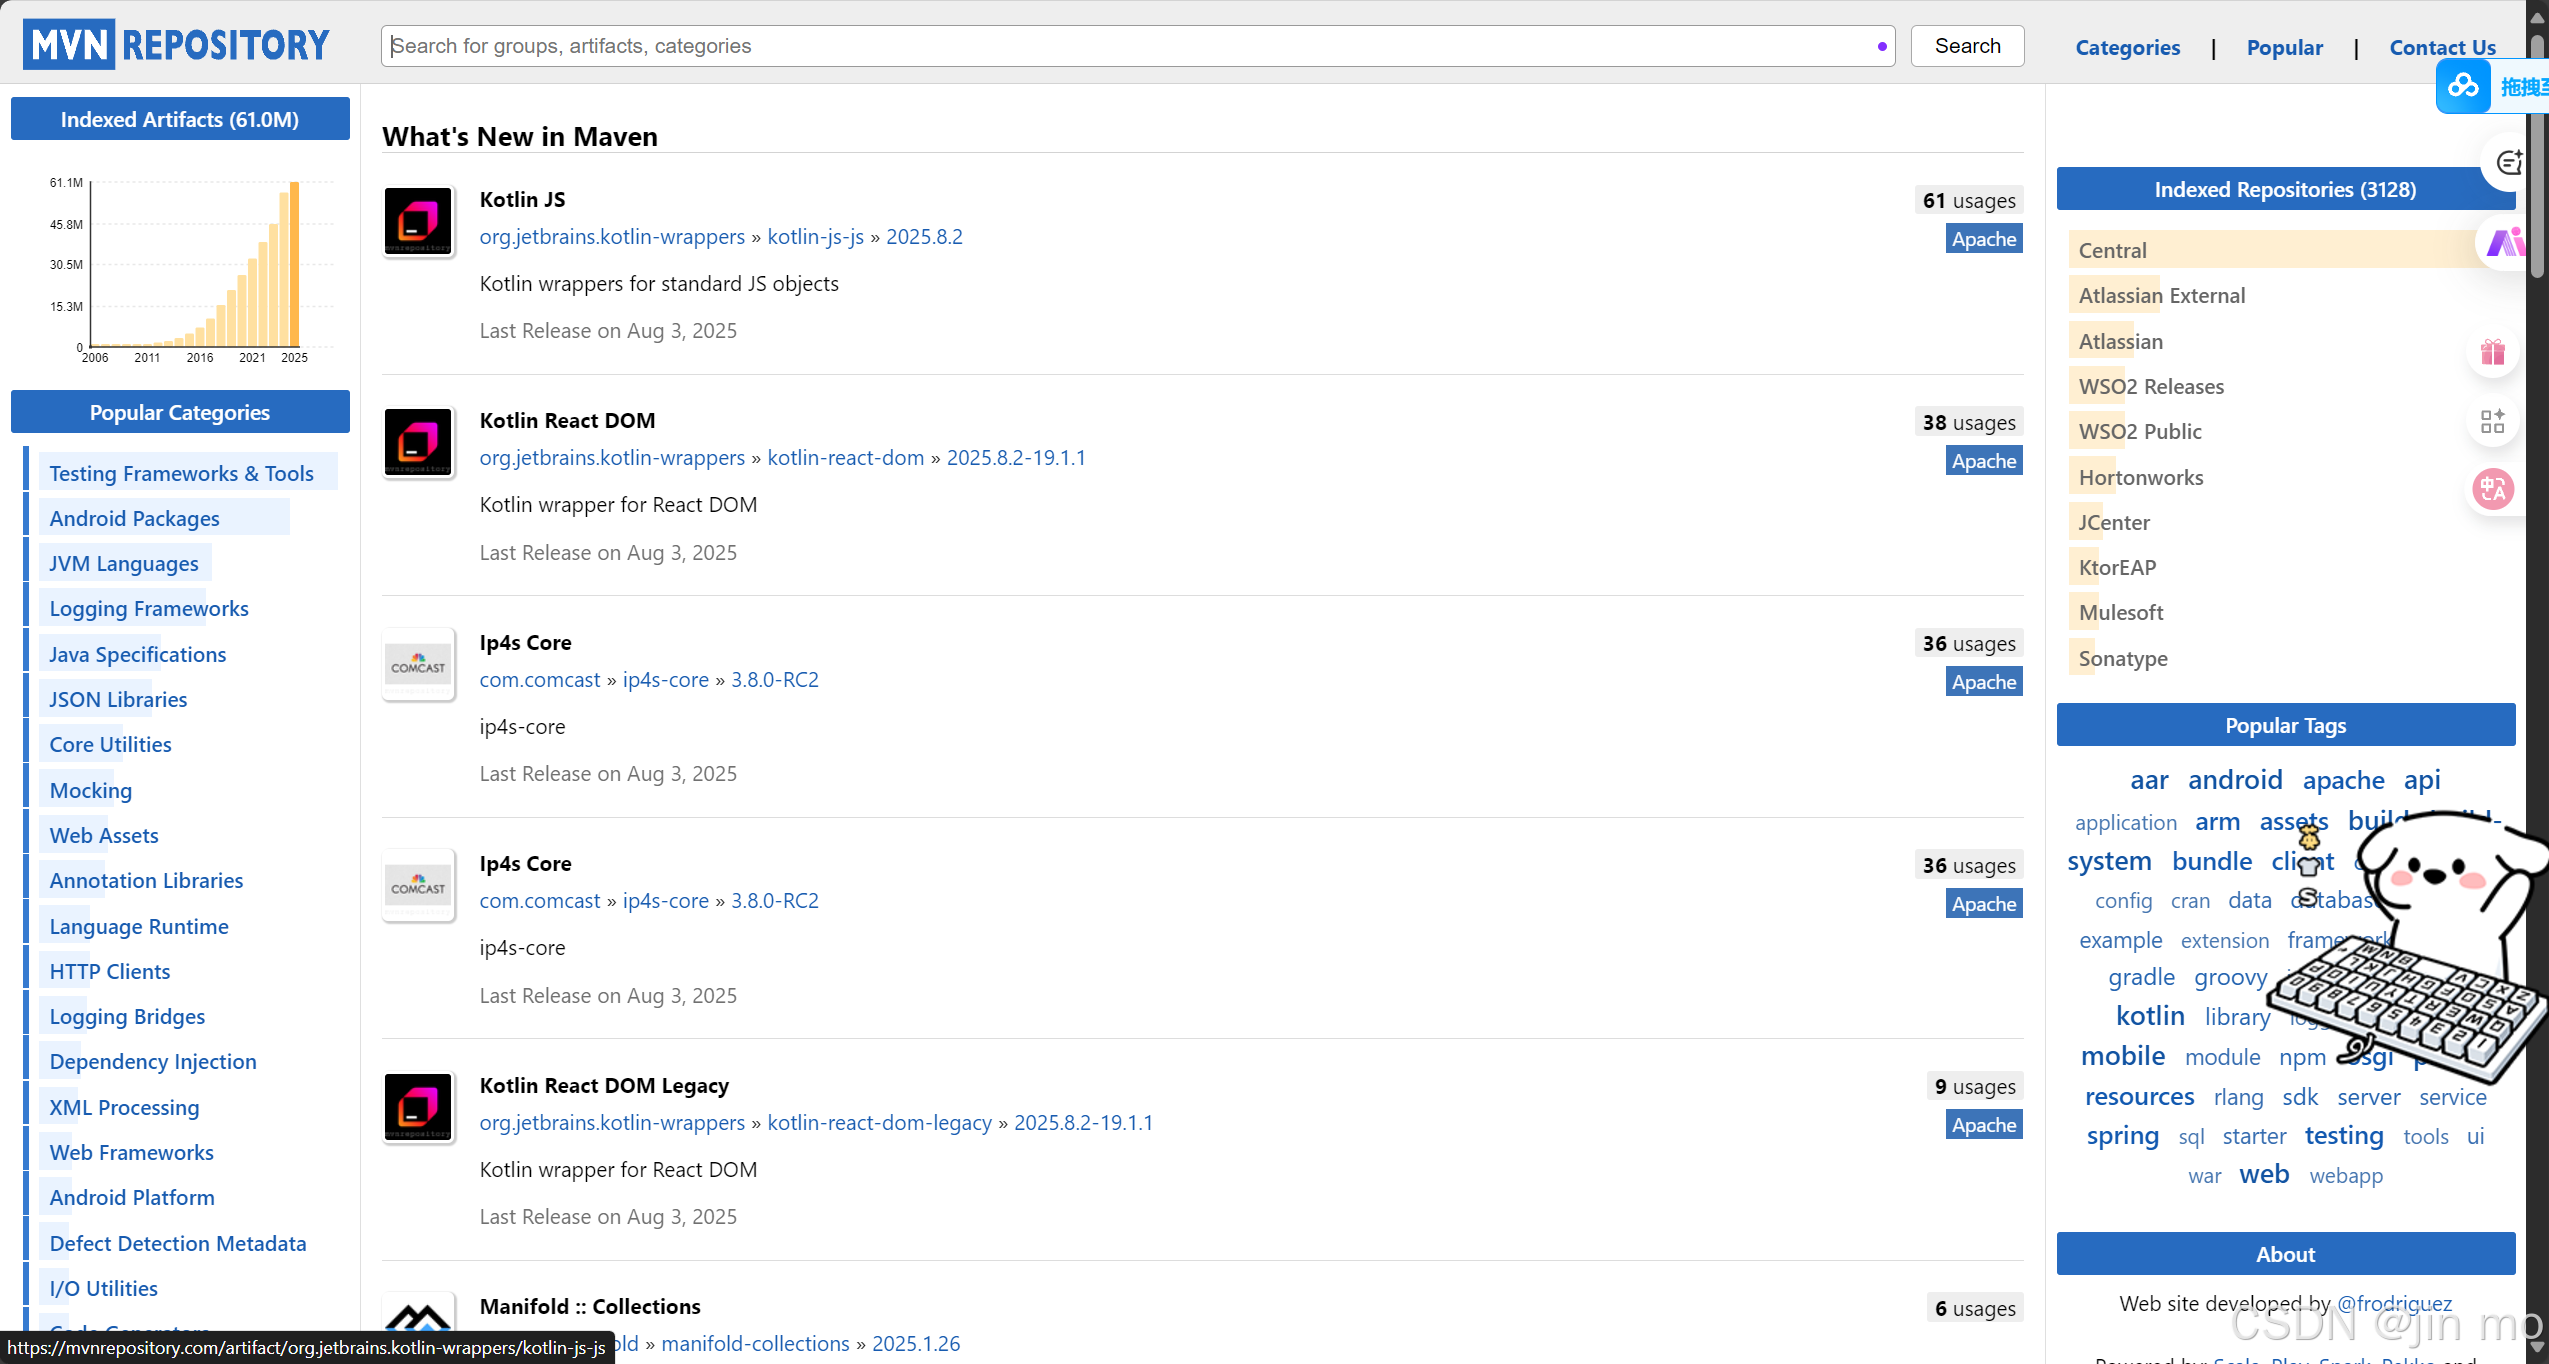
Task: Open Logging Frameworks category
Action: tap(149, 608)
